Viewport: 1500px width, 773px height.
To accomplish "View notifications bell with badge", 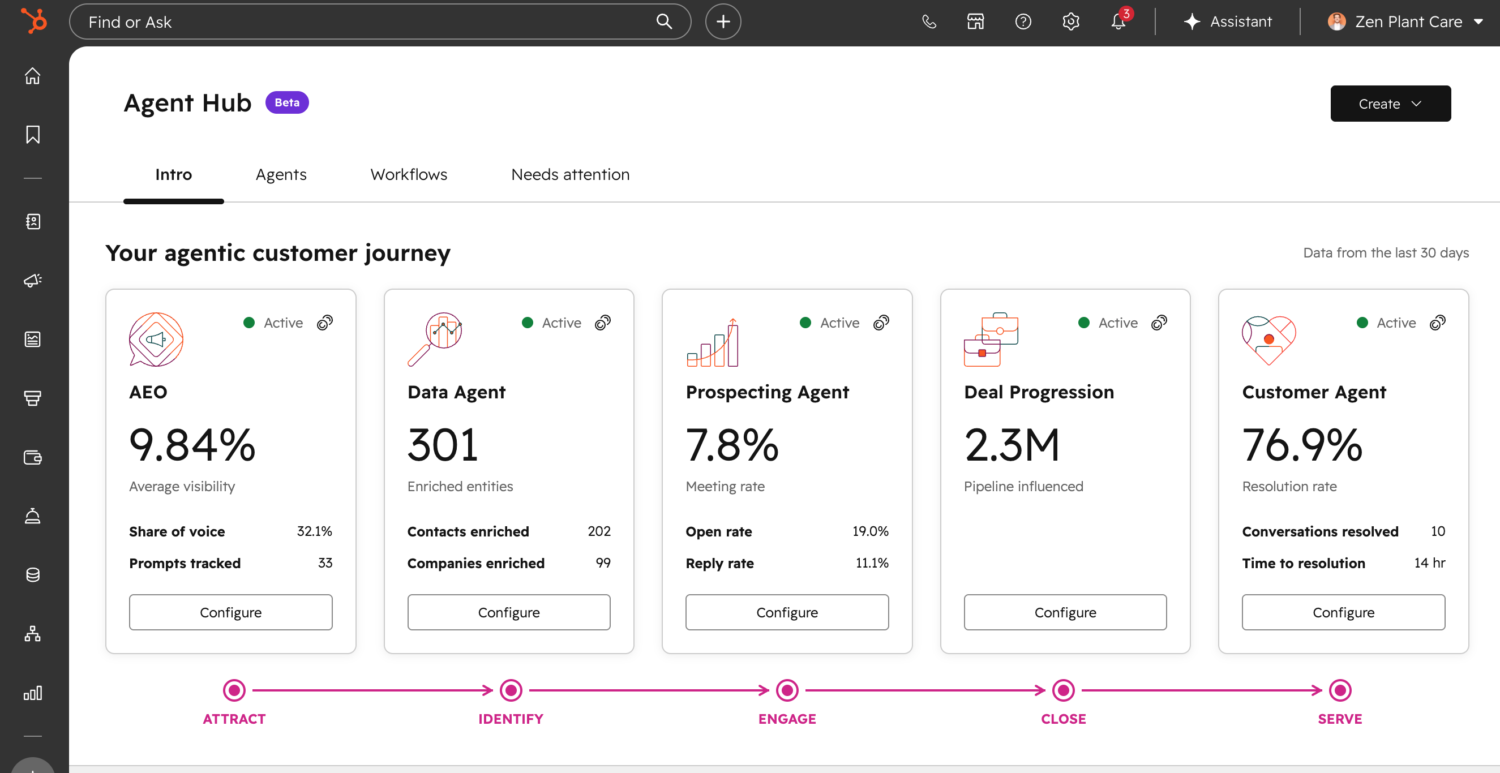I will [x=1120, y=21].
